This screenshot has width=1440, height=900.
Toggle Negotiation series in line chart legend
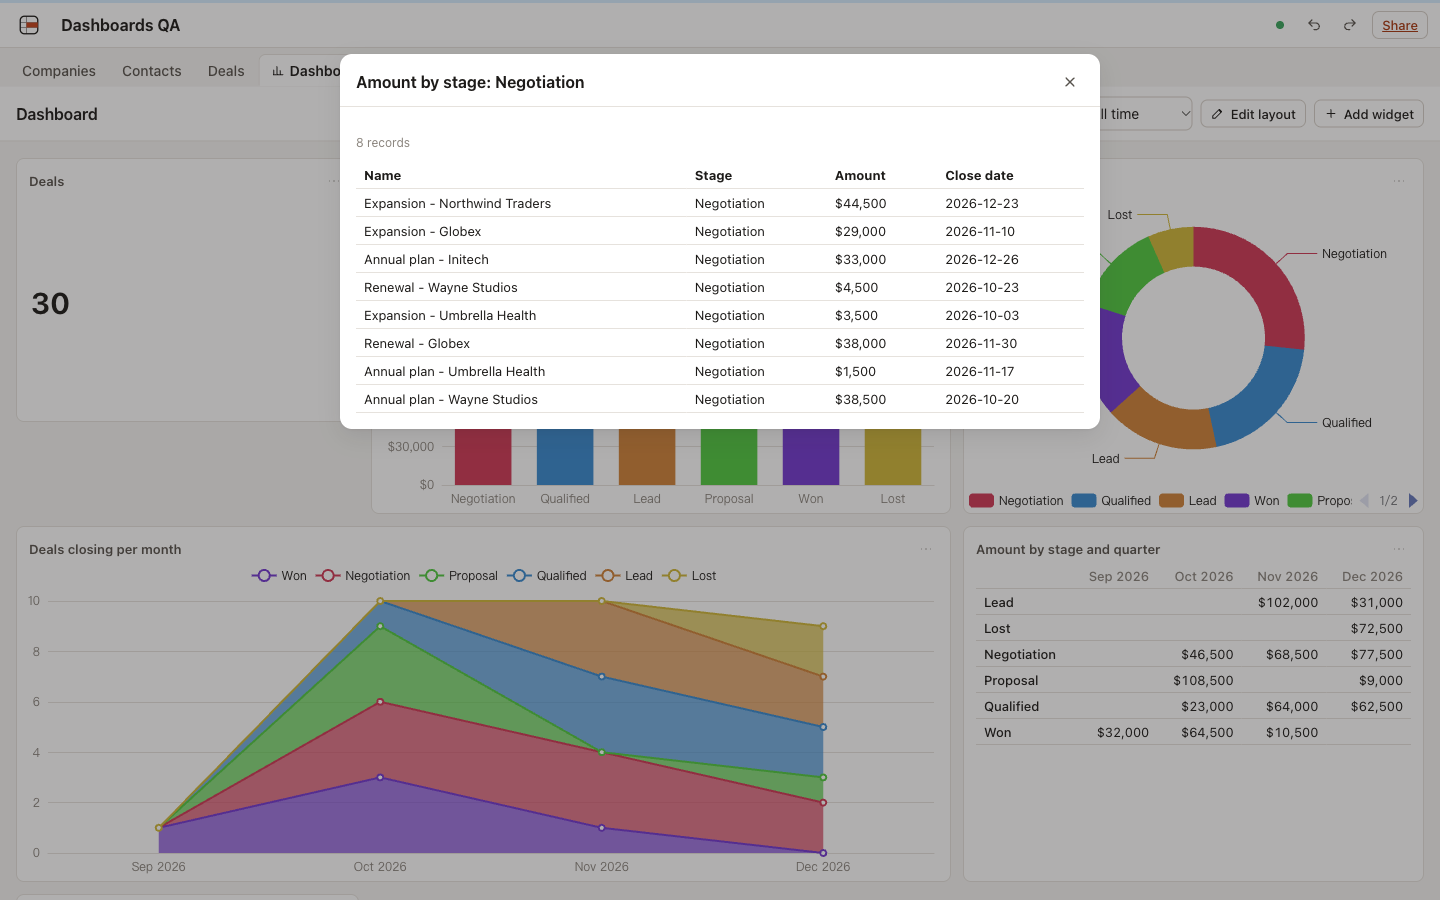point(363,576)
